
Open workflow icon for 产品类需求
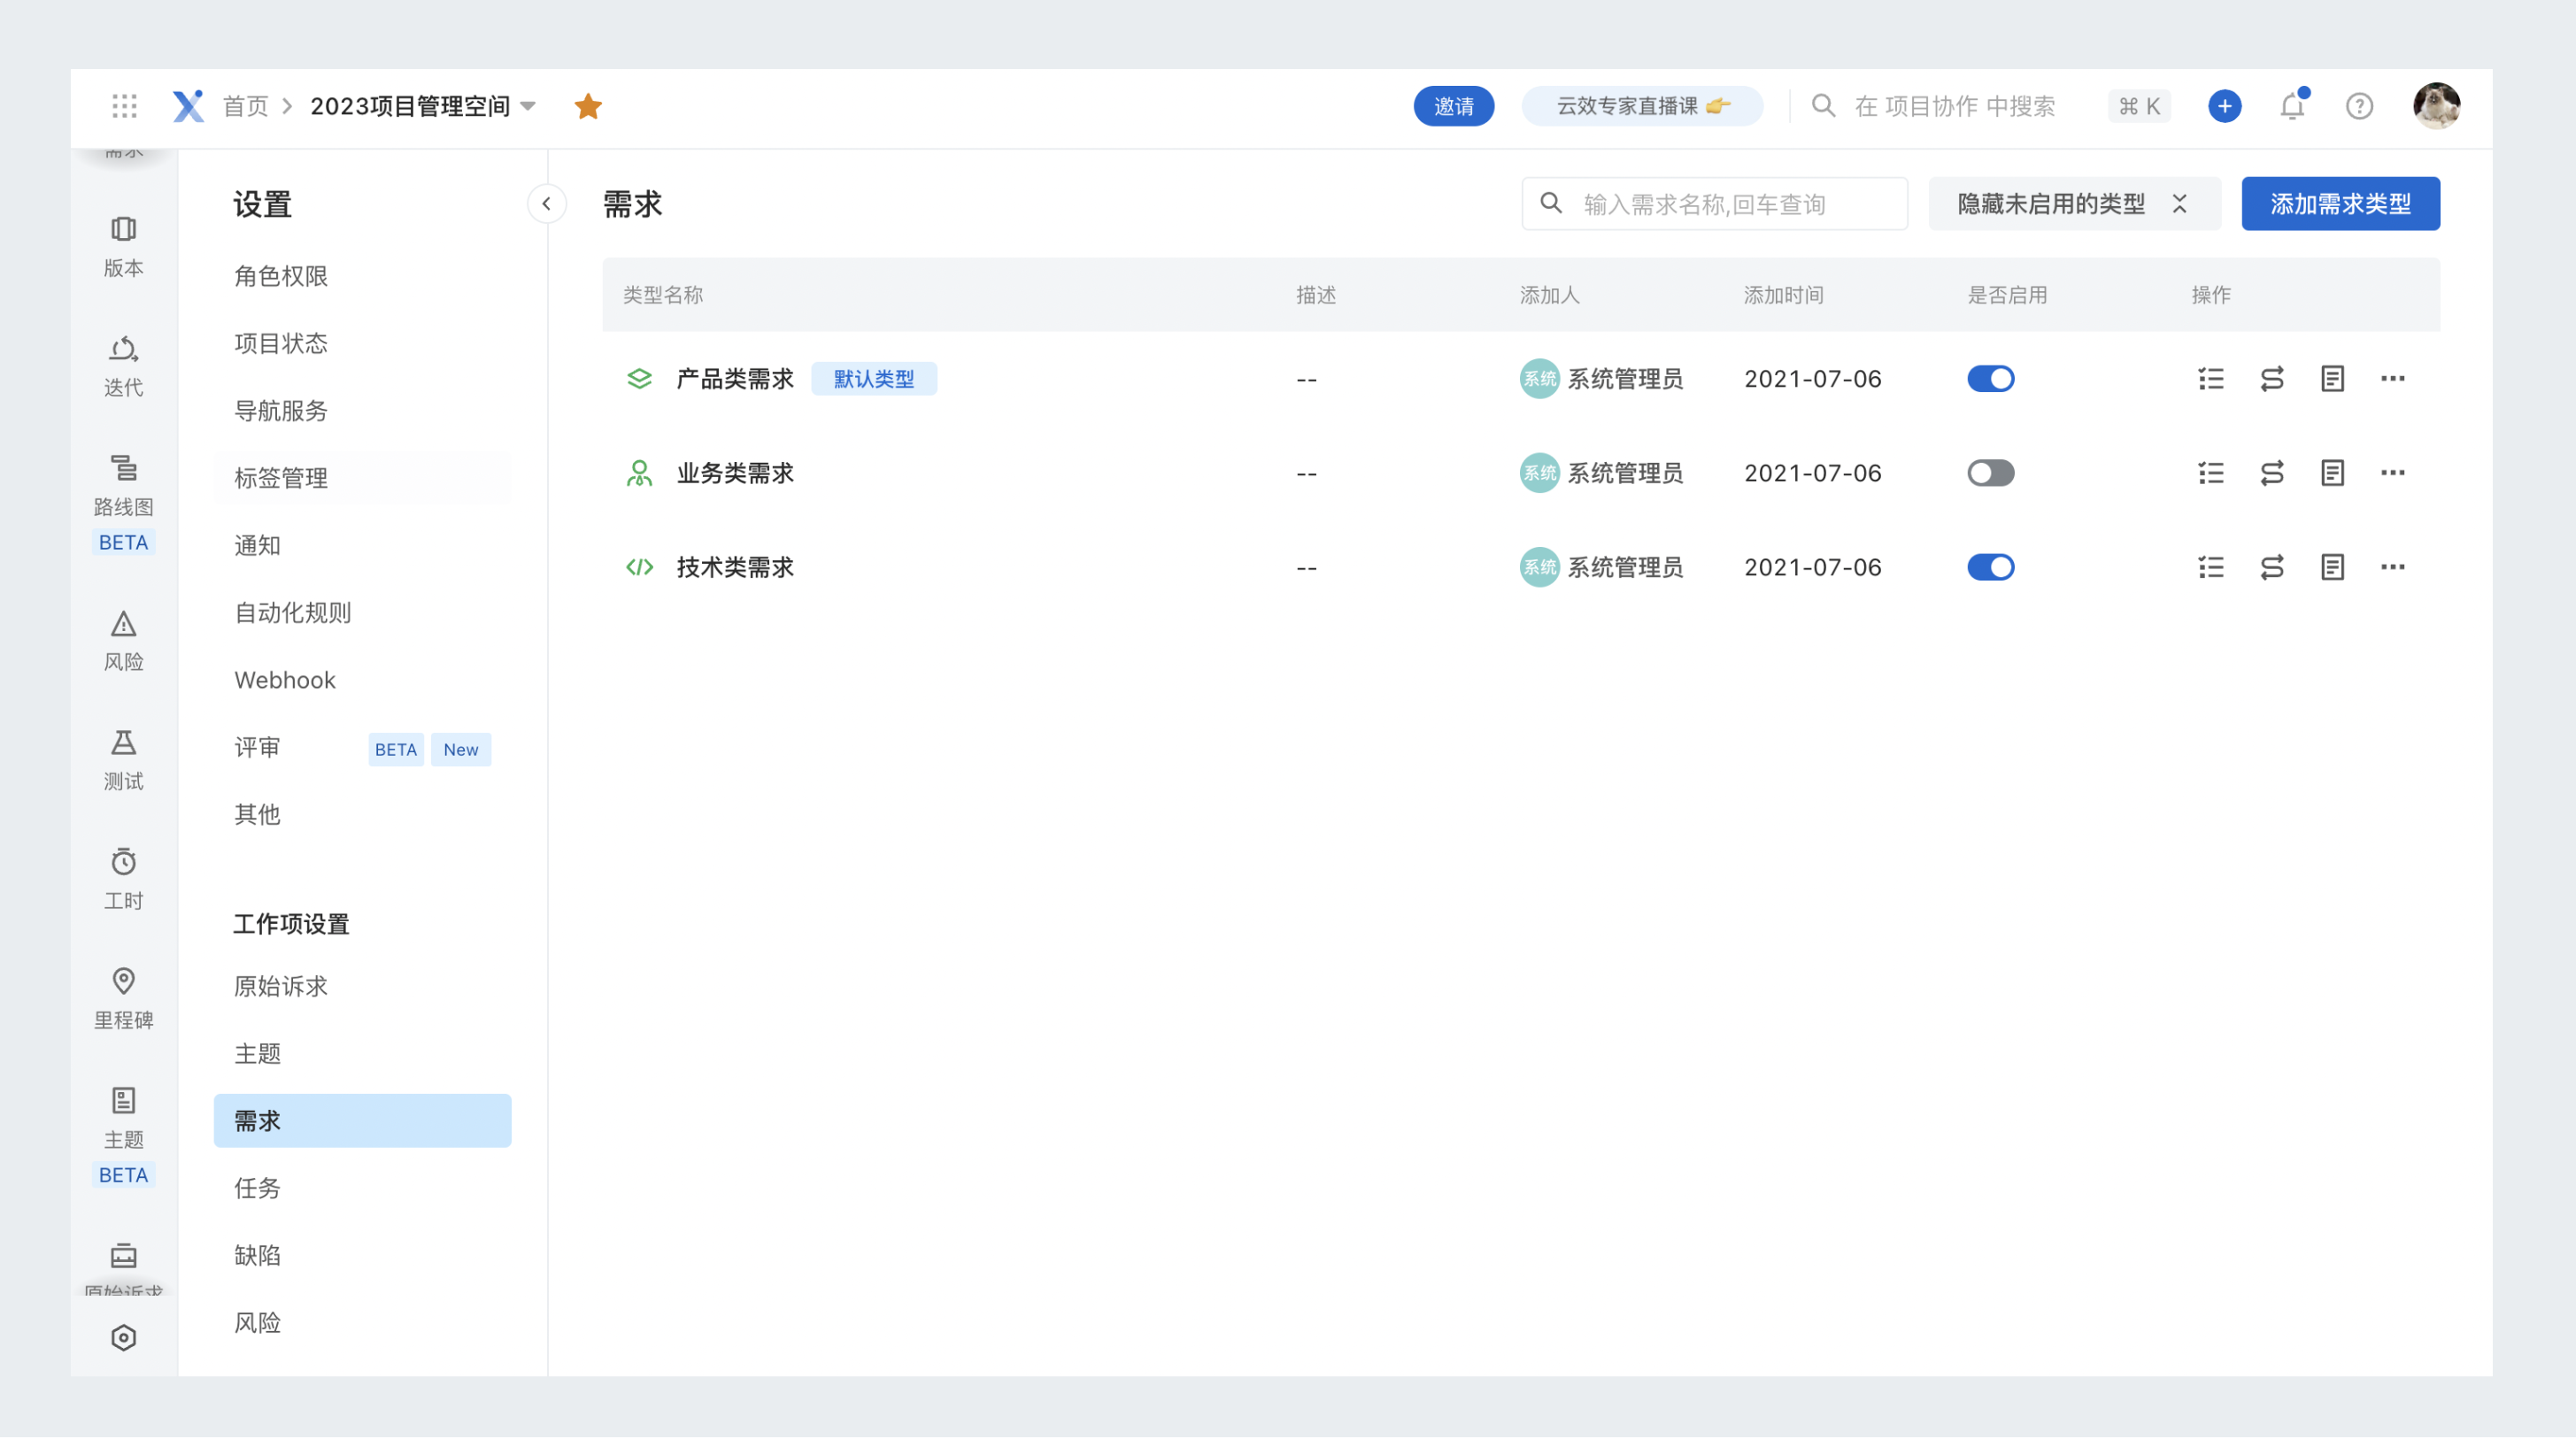point(2272,379)
